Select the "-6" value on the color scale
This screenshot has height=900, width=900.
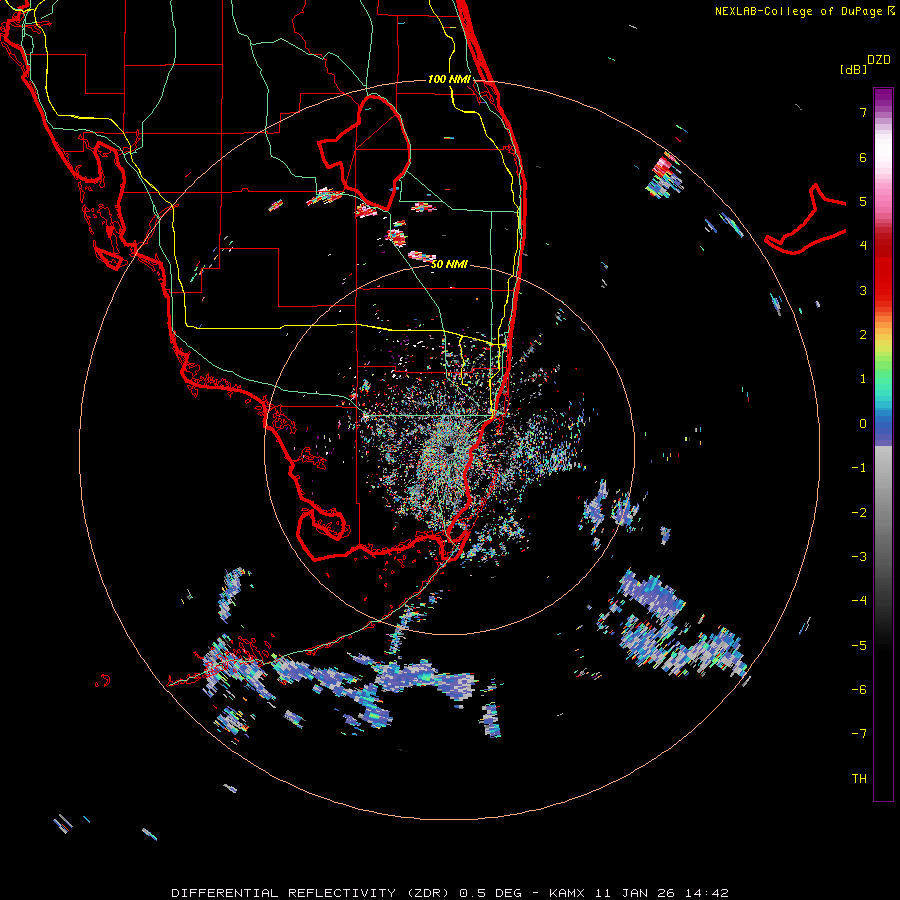859,690
